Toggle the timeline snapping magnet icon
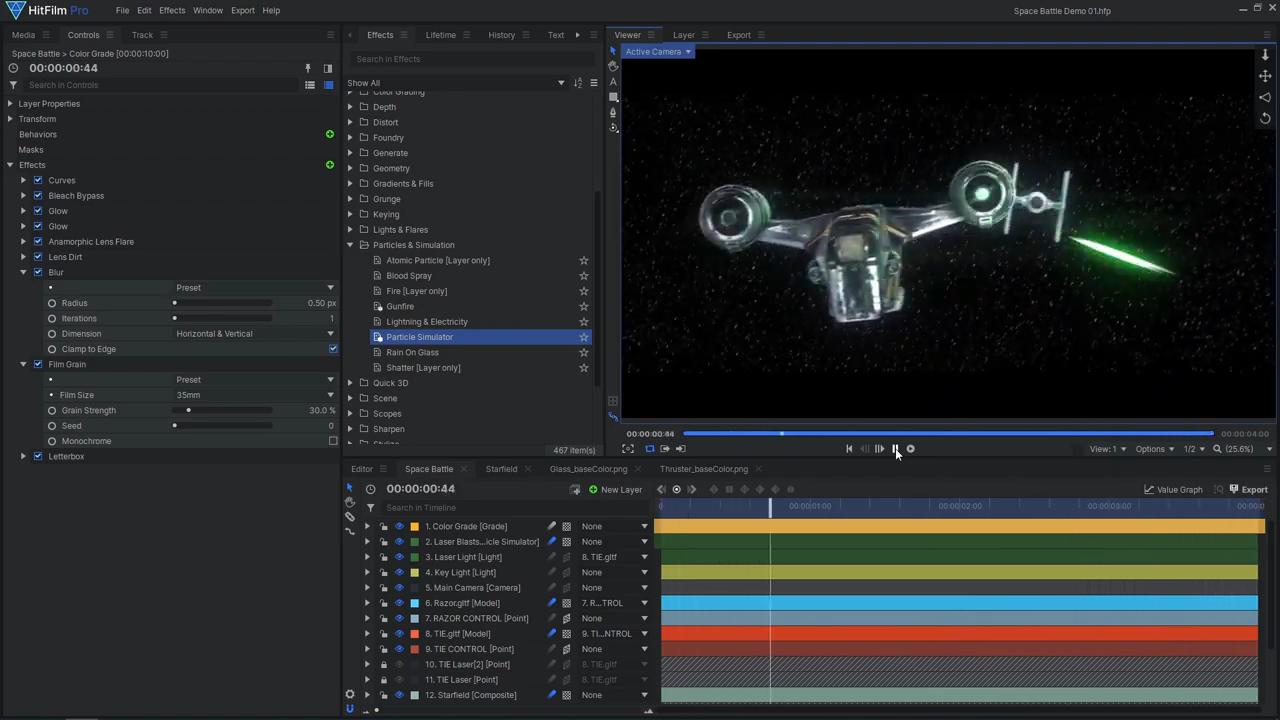The image size is (1280, 720). coord(349,708)
